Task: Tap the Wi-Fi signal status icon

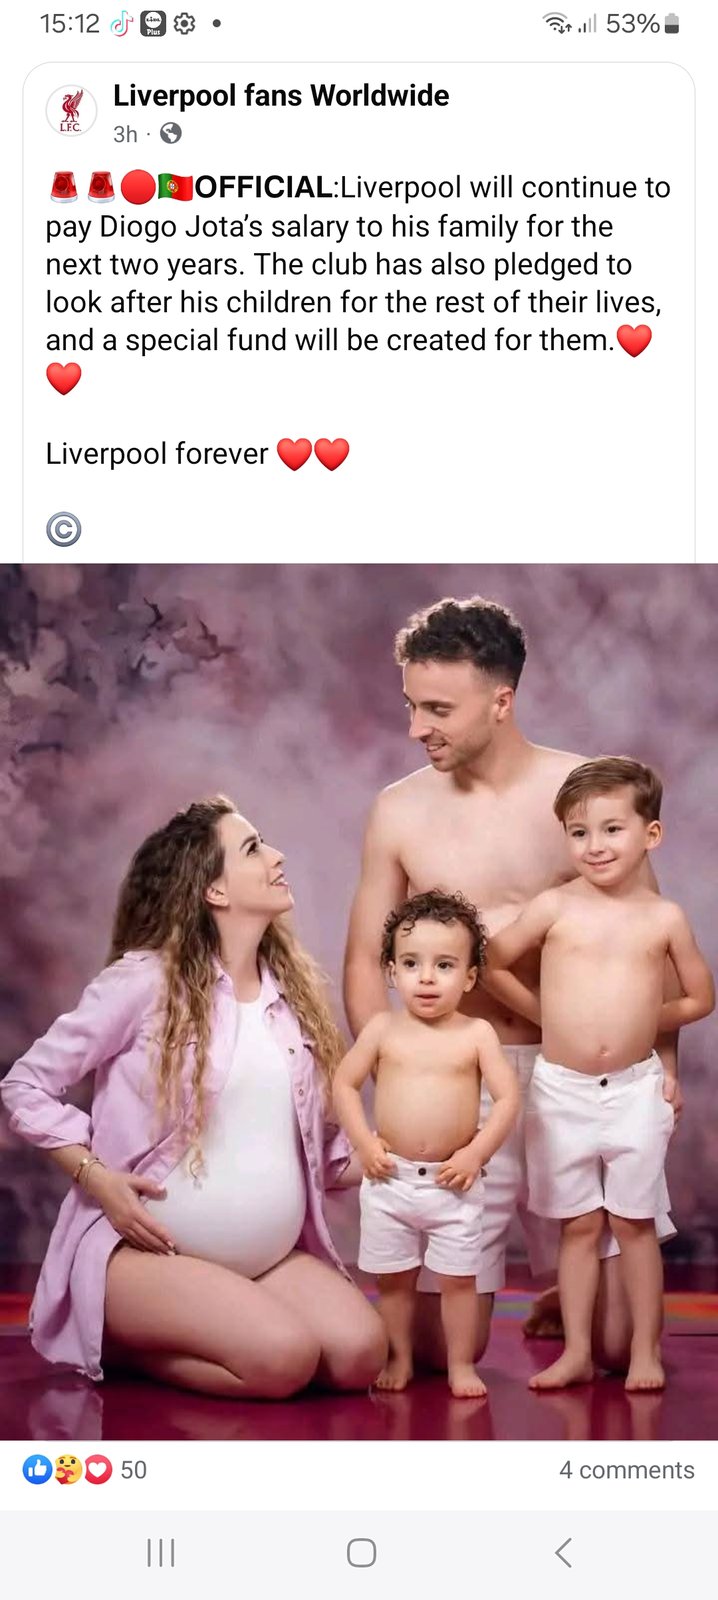Action: [558, 24]
